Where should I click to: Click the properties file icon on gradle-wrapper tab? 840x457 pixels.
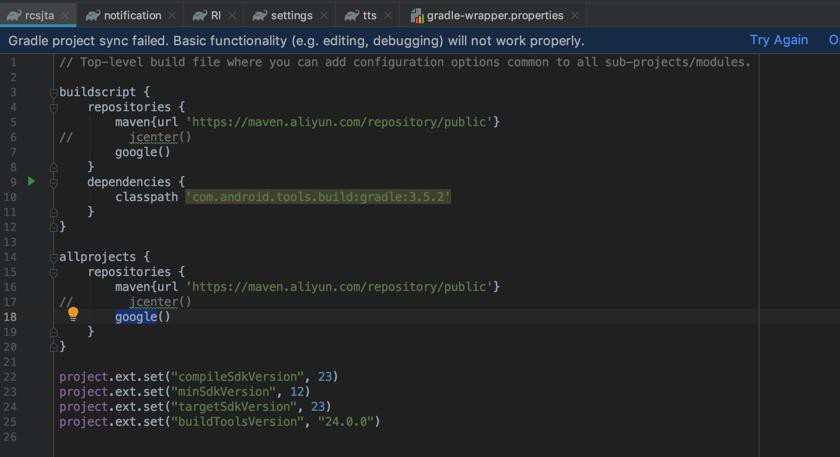click(x=417, y=16)
